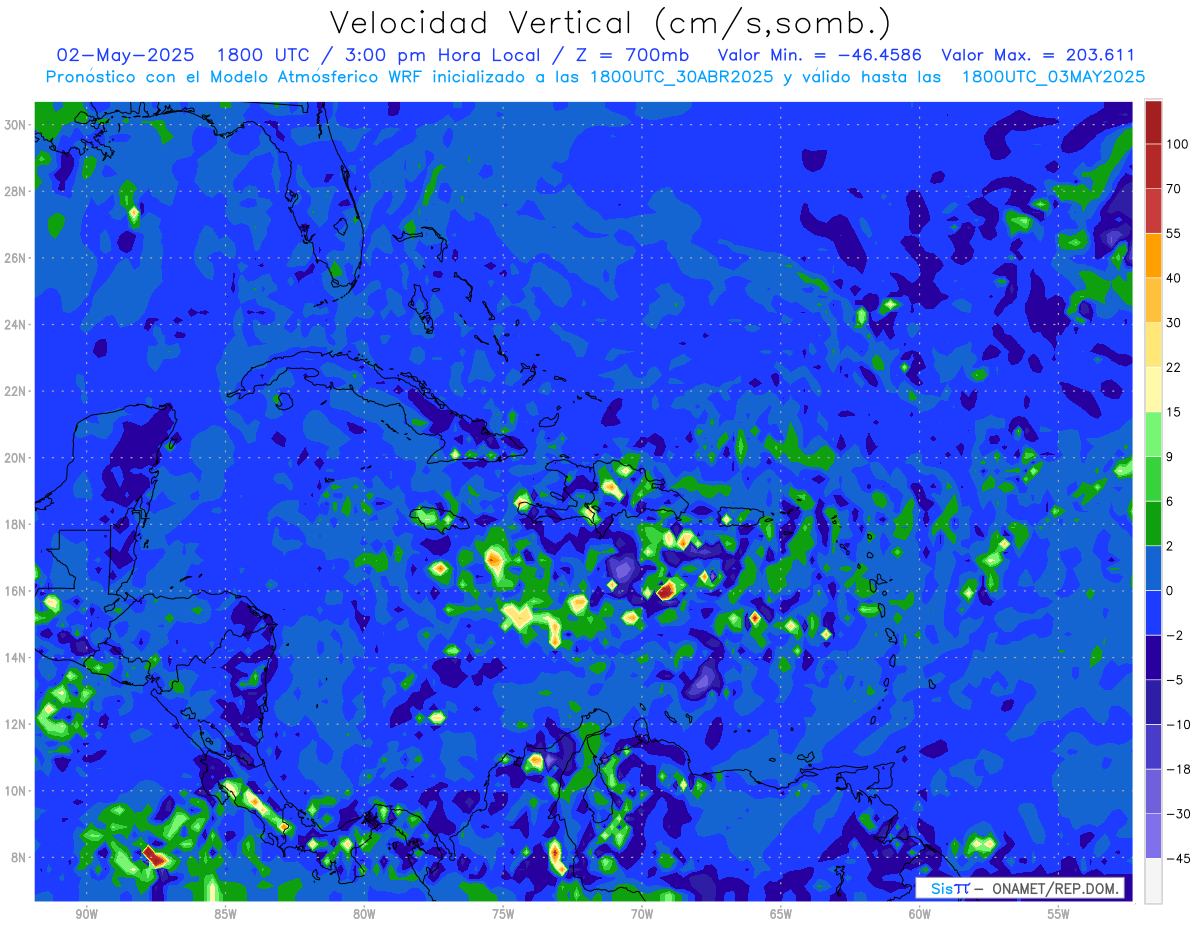This screenshot has width=1200, height=927.
Task: Click the colorbar value "-18"
Action: 1177,769
